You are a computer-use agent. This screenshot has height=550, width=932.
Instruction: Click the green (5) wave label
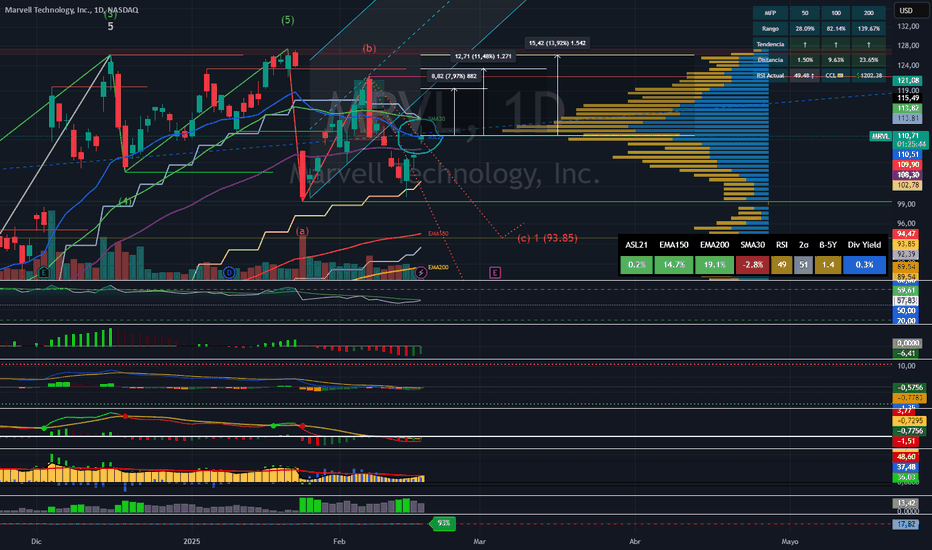click(287, 20)
